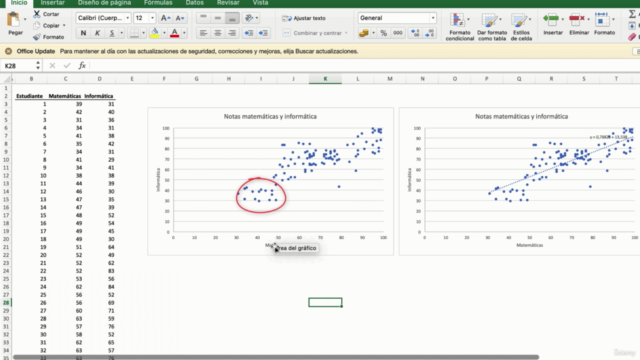Click the horizontal scrollbar at bottom
The image size is (640, 360).
276,357
